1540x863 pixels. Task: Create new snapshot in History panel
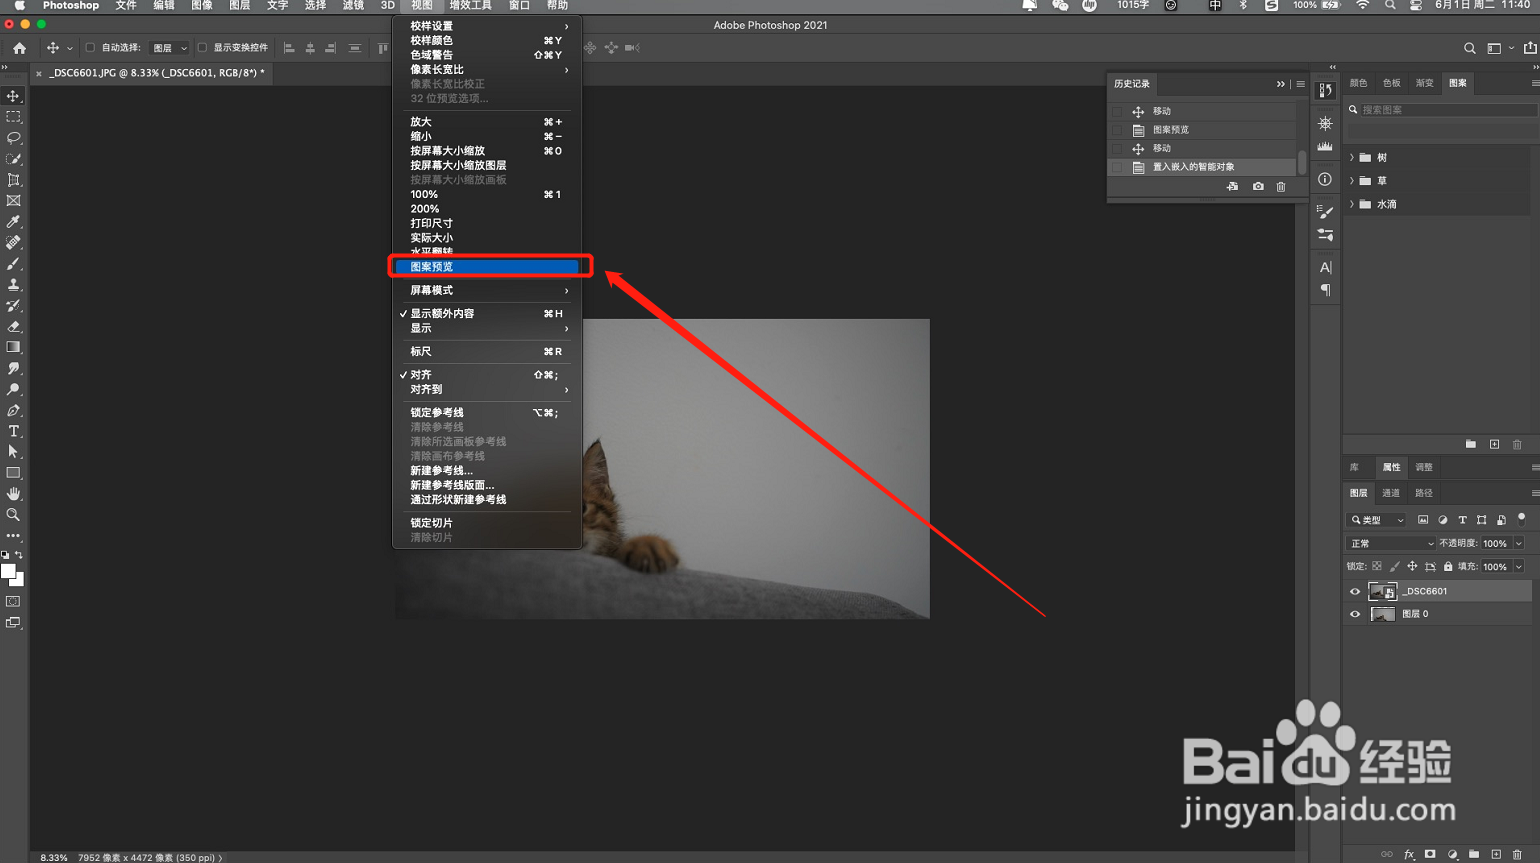click(1258, 187)
